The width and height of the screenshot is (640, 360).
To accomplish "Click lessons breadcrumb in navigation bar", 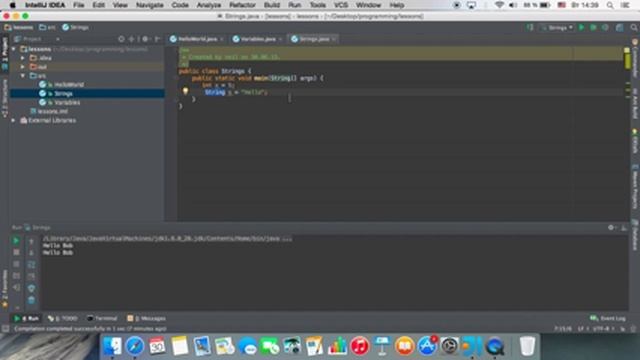I will click(x=19, y=27).
